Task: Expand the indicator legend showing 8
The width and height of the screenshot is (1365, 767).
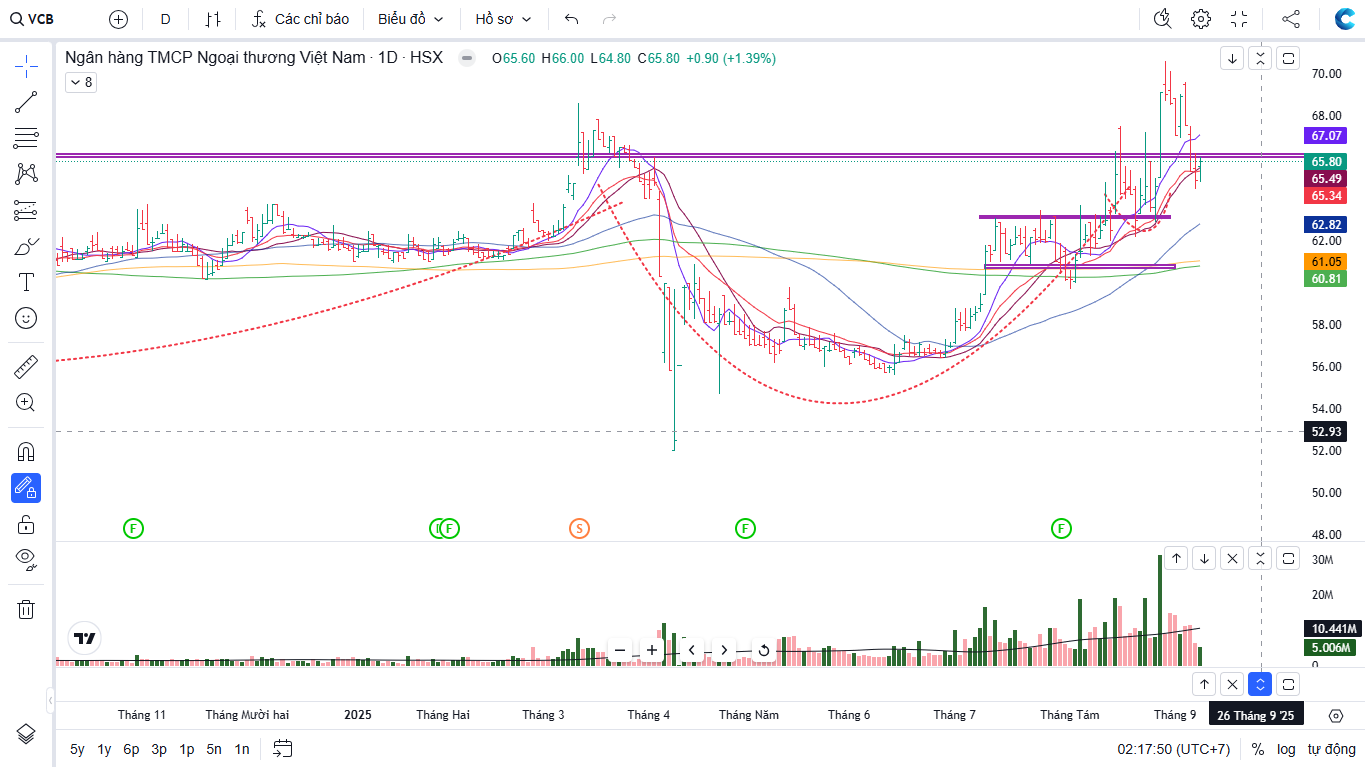Action: [80, 83]
